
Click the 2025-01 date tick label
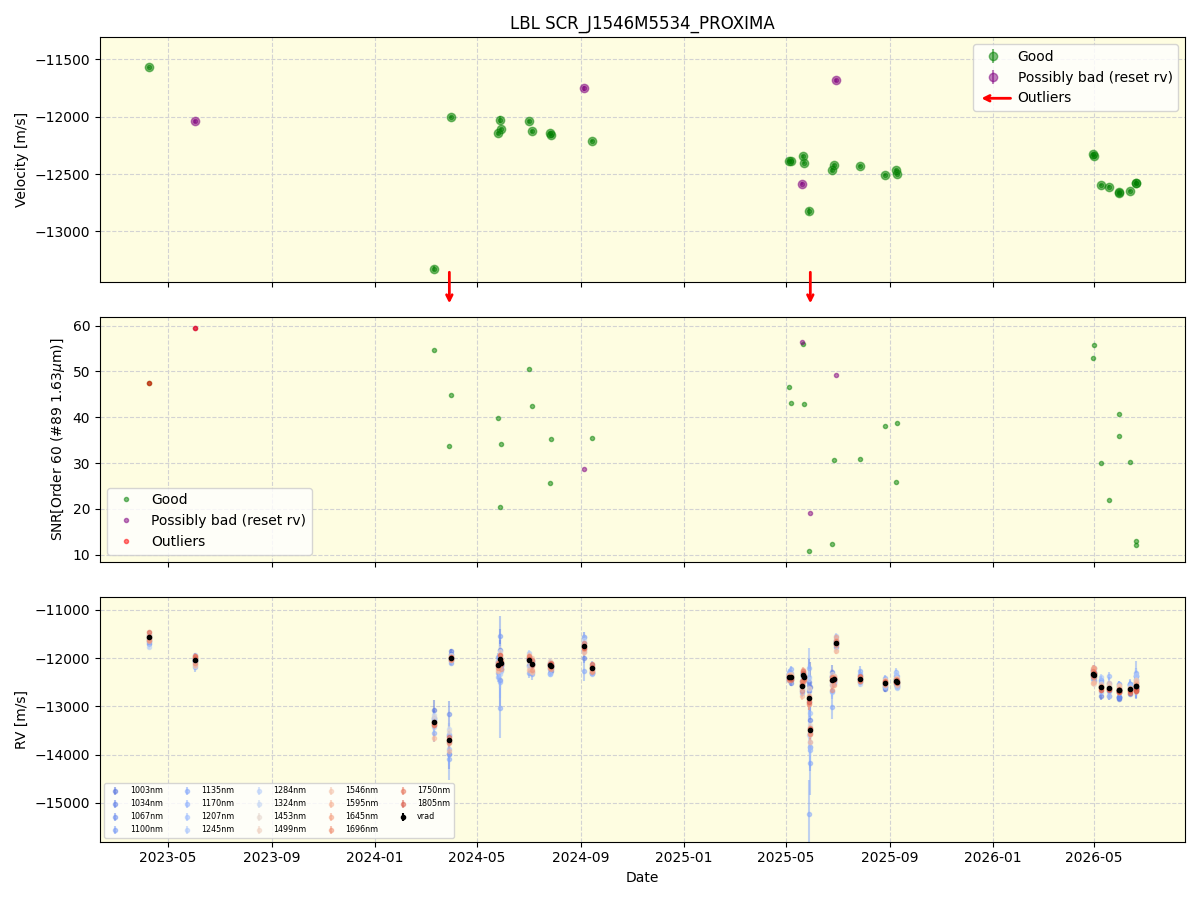(684, 856)
